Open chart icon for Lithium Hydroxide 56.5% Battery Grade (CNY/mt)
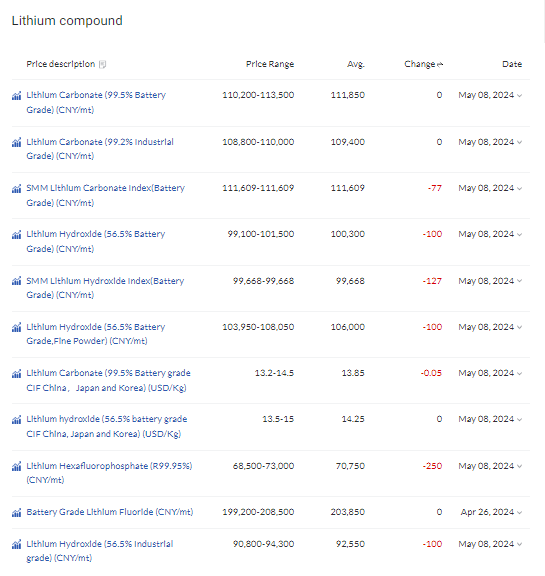 [x=17, y=235]
